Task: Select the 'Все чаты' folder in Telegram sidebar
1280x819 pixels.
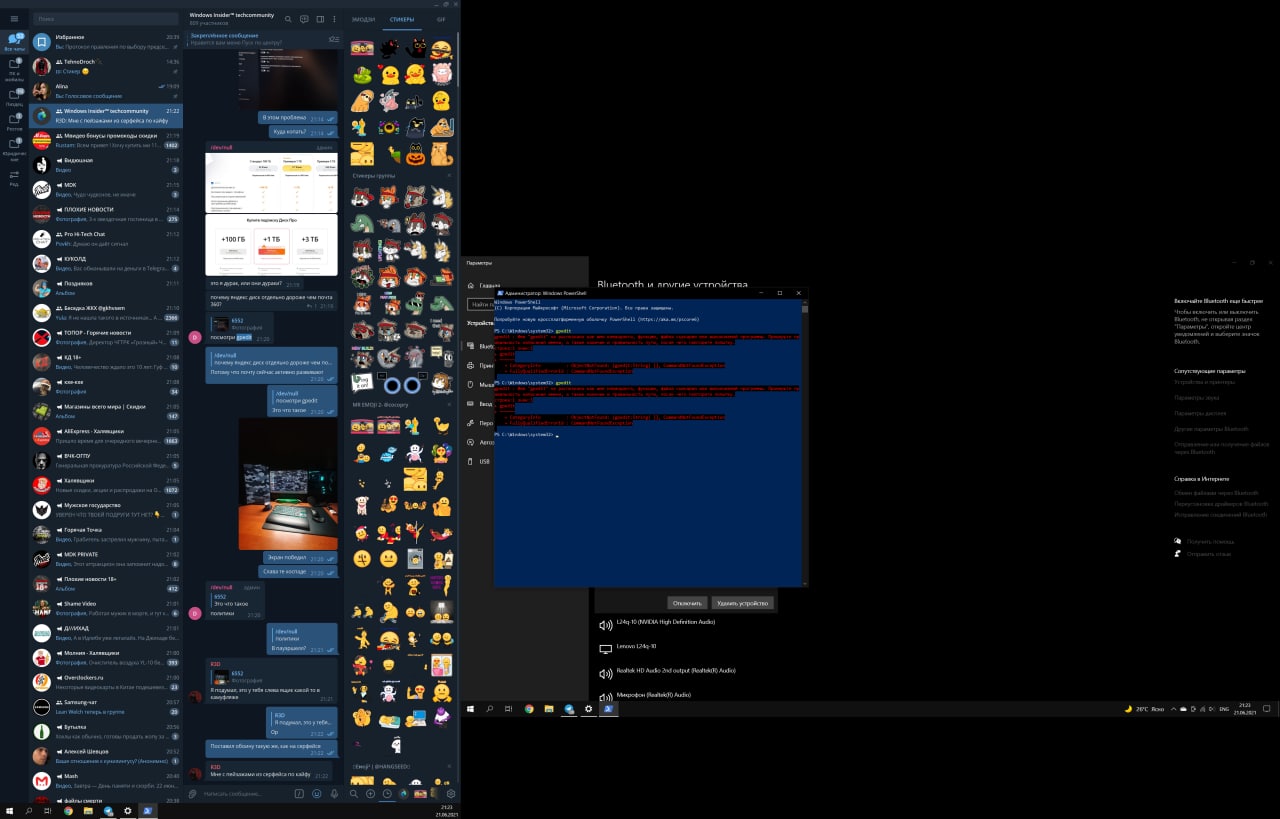Action: point(14,41)
